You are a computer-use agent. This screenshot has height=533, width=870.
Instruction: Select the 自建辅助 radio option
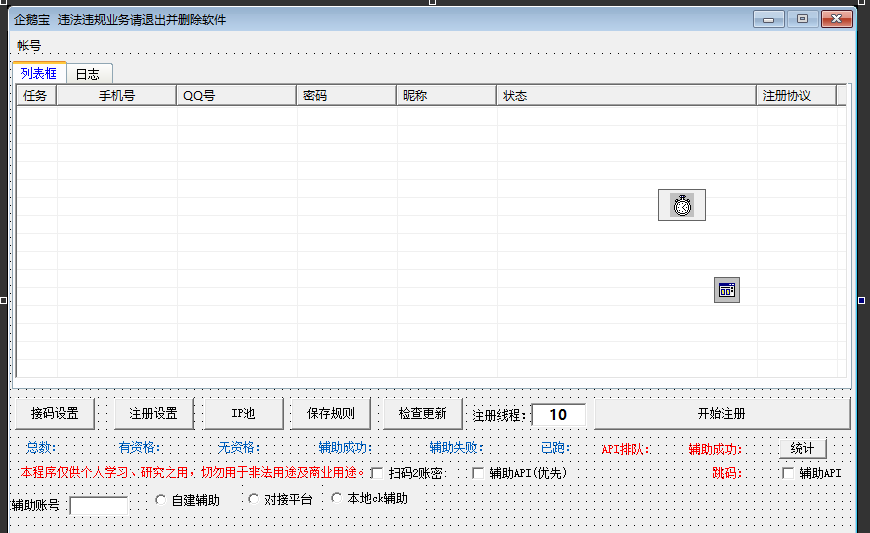pyautogui.click(x=161, y=499)
